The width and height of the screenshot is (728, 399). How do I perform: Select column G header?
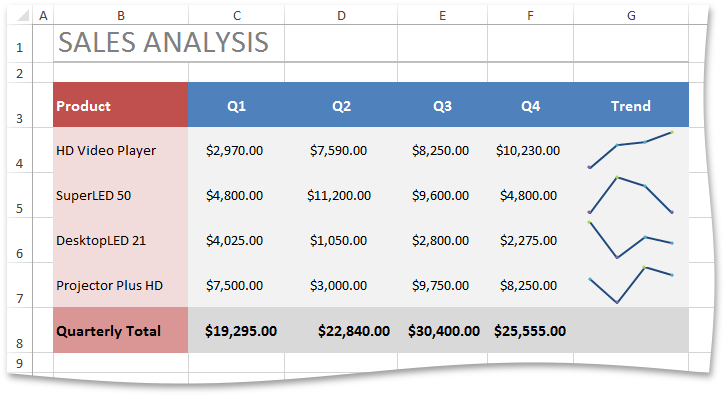pyautogui.click(x=631, y=16)
